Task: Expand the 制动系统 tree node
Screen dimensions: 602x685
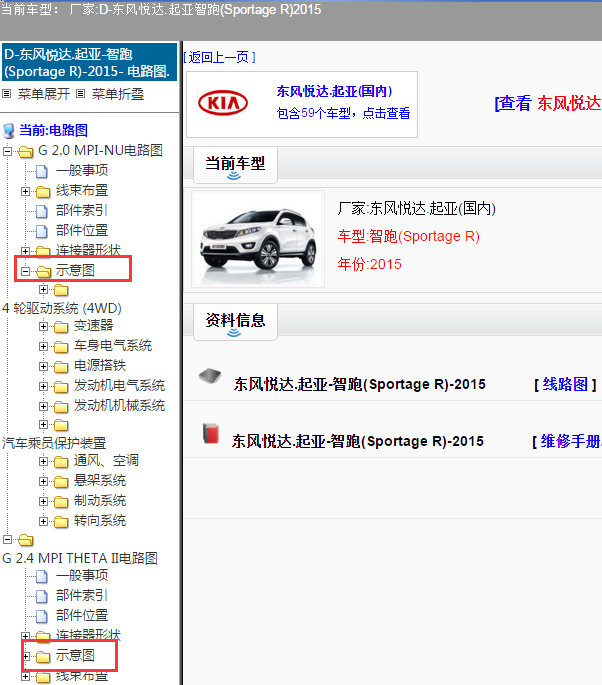Action: pos(43,501)
